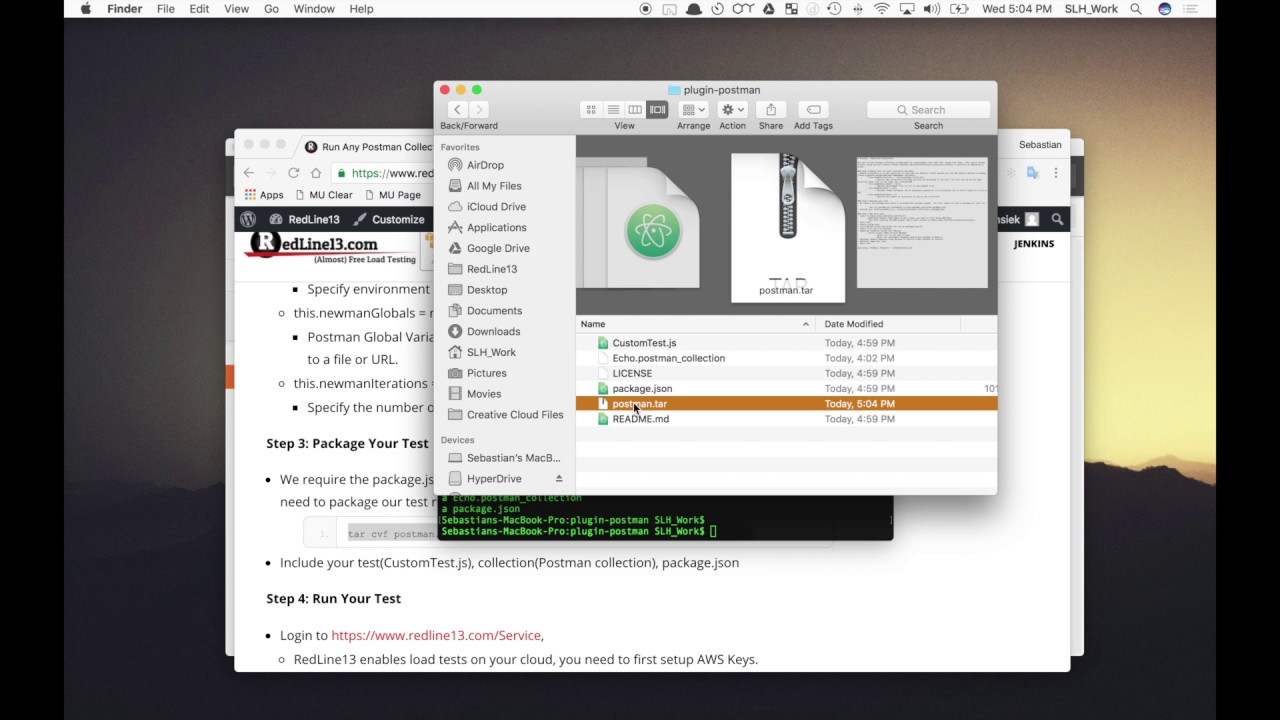Viewport: 1280px width, 720px height.
Task: Open MU Clear bookmark in Chrome
Action: coord(325,195)
